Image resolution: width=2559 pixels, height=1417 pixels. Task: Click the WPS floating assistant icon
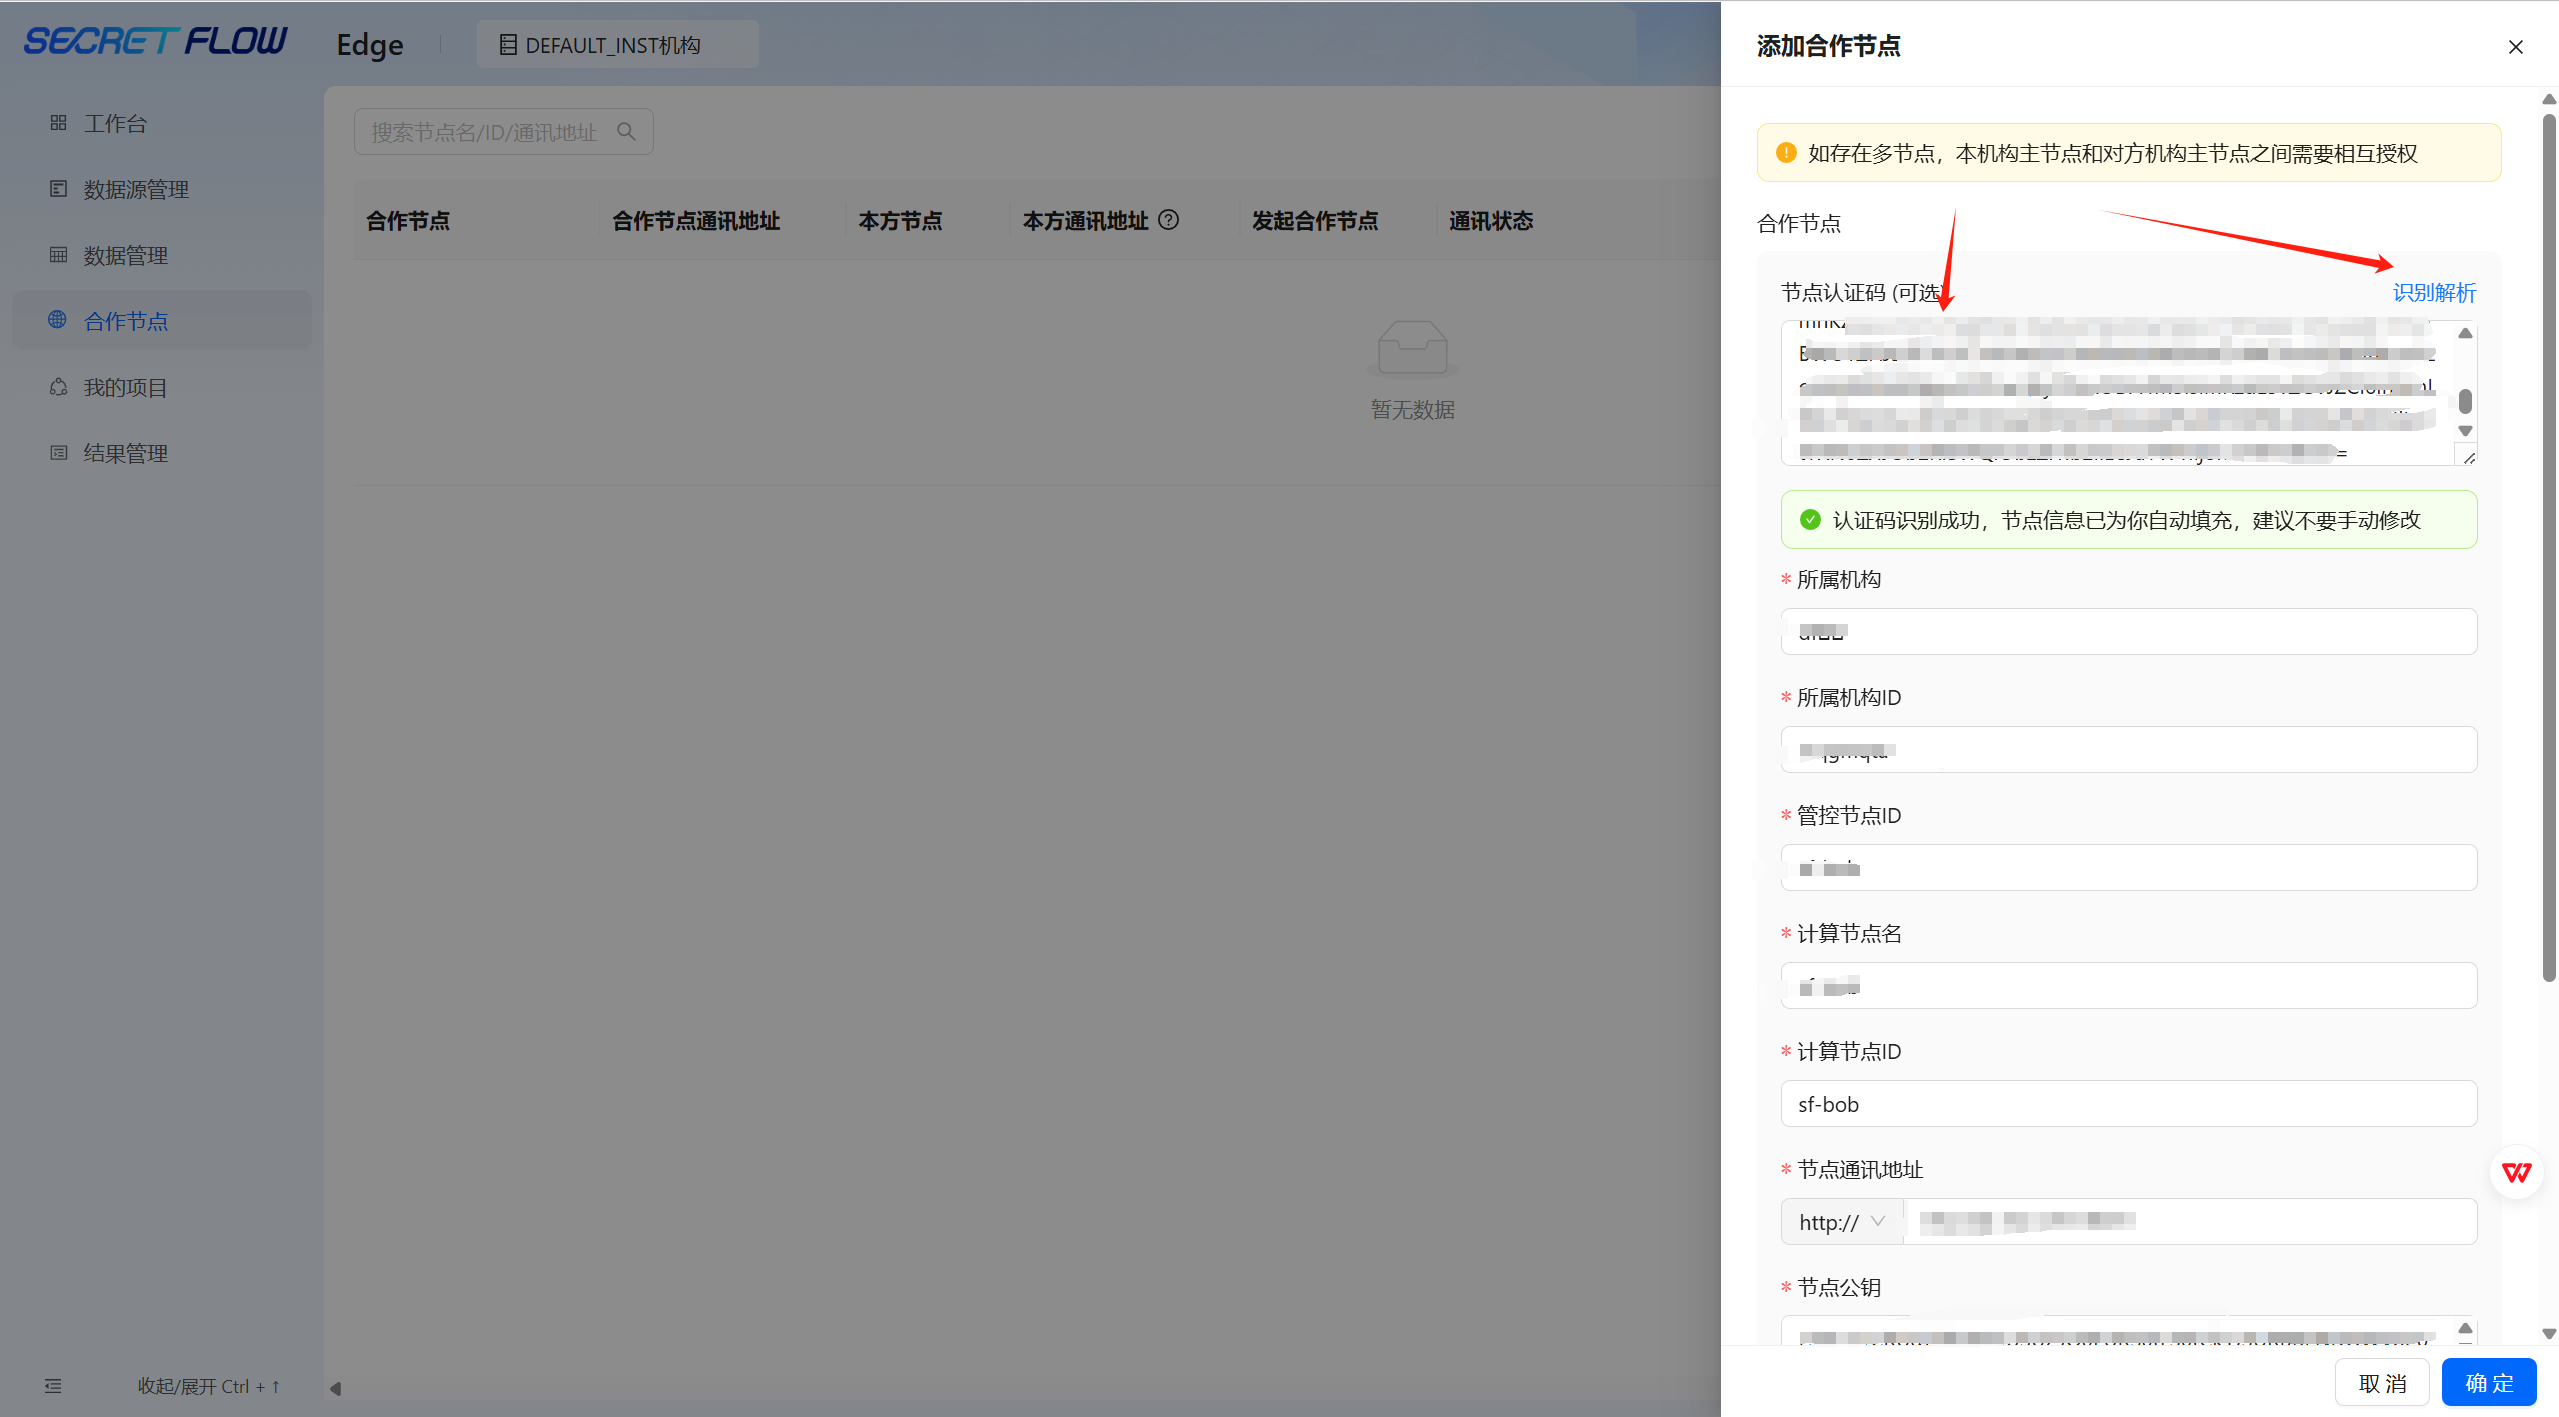pos(2516,1172)
